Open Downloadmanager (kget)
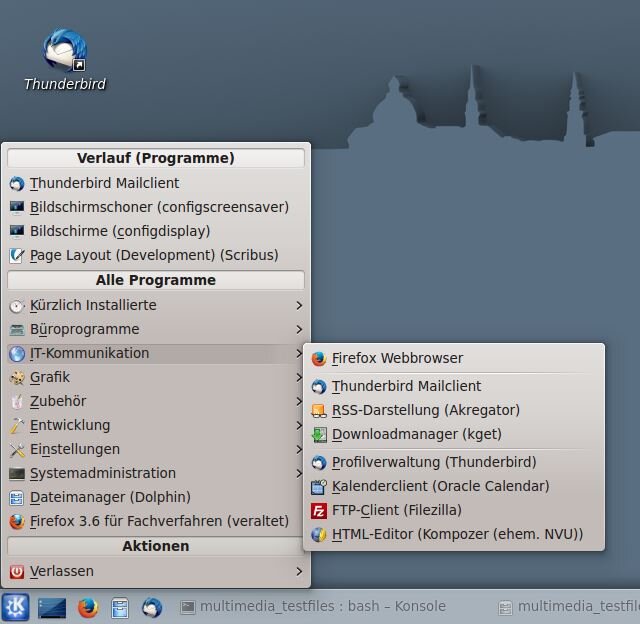The width and height of the screenshot is (640, 624). tap(454, 435)
